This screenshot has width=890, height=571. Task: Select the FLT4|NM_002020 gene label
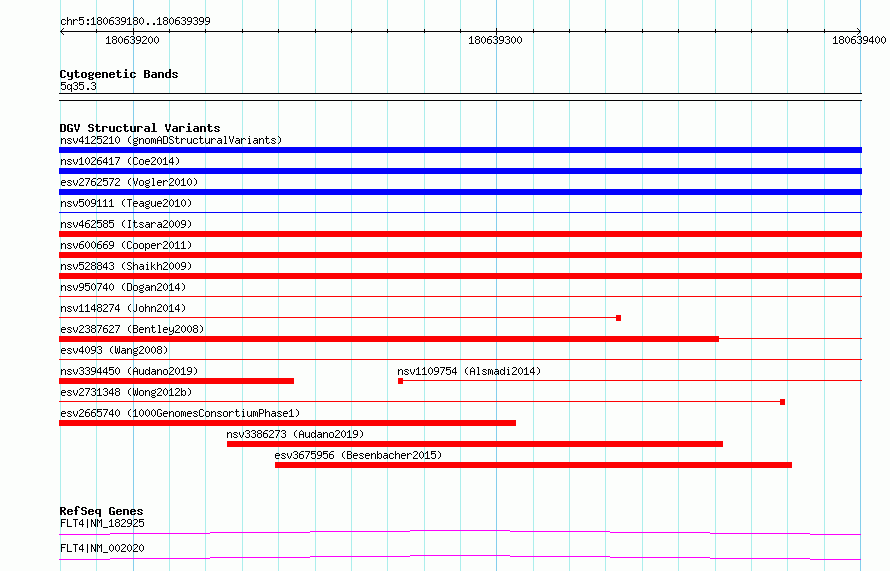(102, 548)
